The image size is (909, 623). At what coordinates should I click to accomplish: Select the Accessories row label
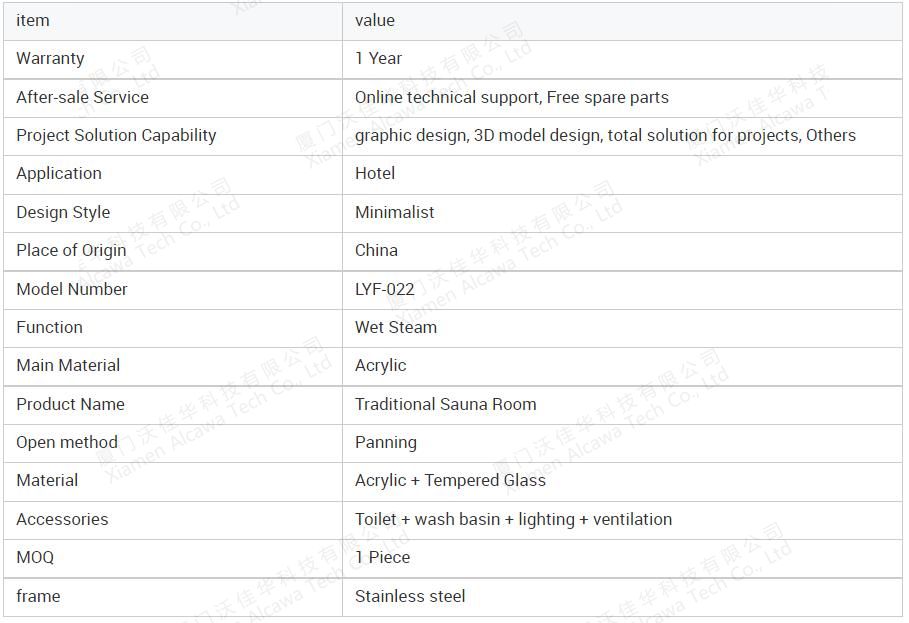coord(62,519)
